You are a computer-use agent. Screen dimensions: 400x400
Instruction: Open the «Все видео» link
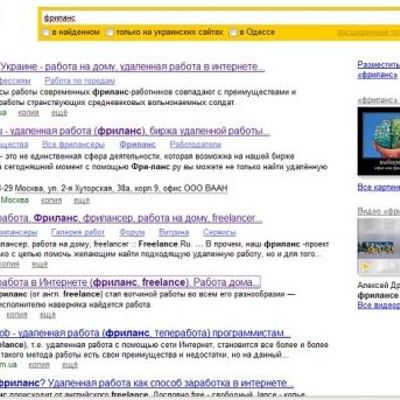(x=379, y=305)
